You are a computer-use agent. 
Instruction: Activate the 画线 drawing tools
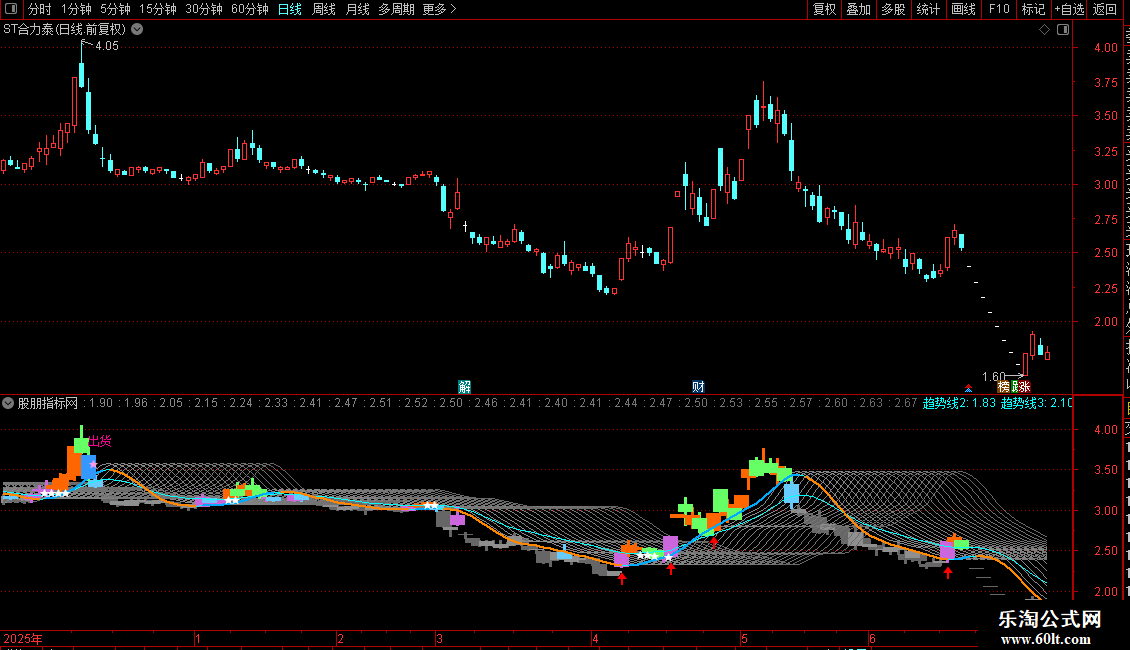click(964, 9)
